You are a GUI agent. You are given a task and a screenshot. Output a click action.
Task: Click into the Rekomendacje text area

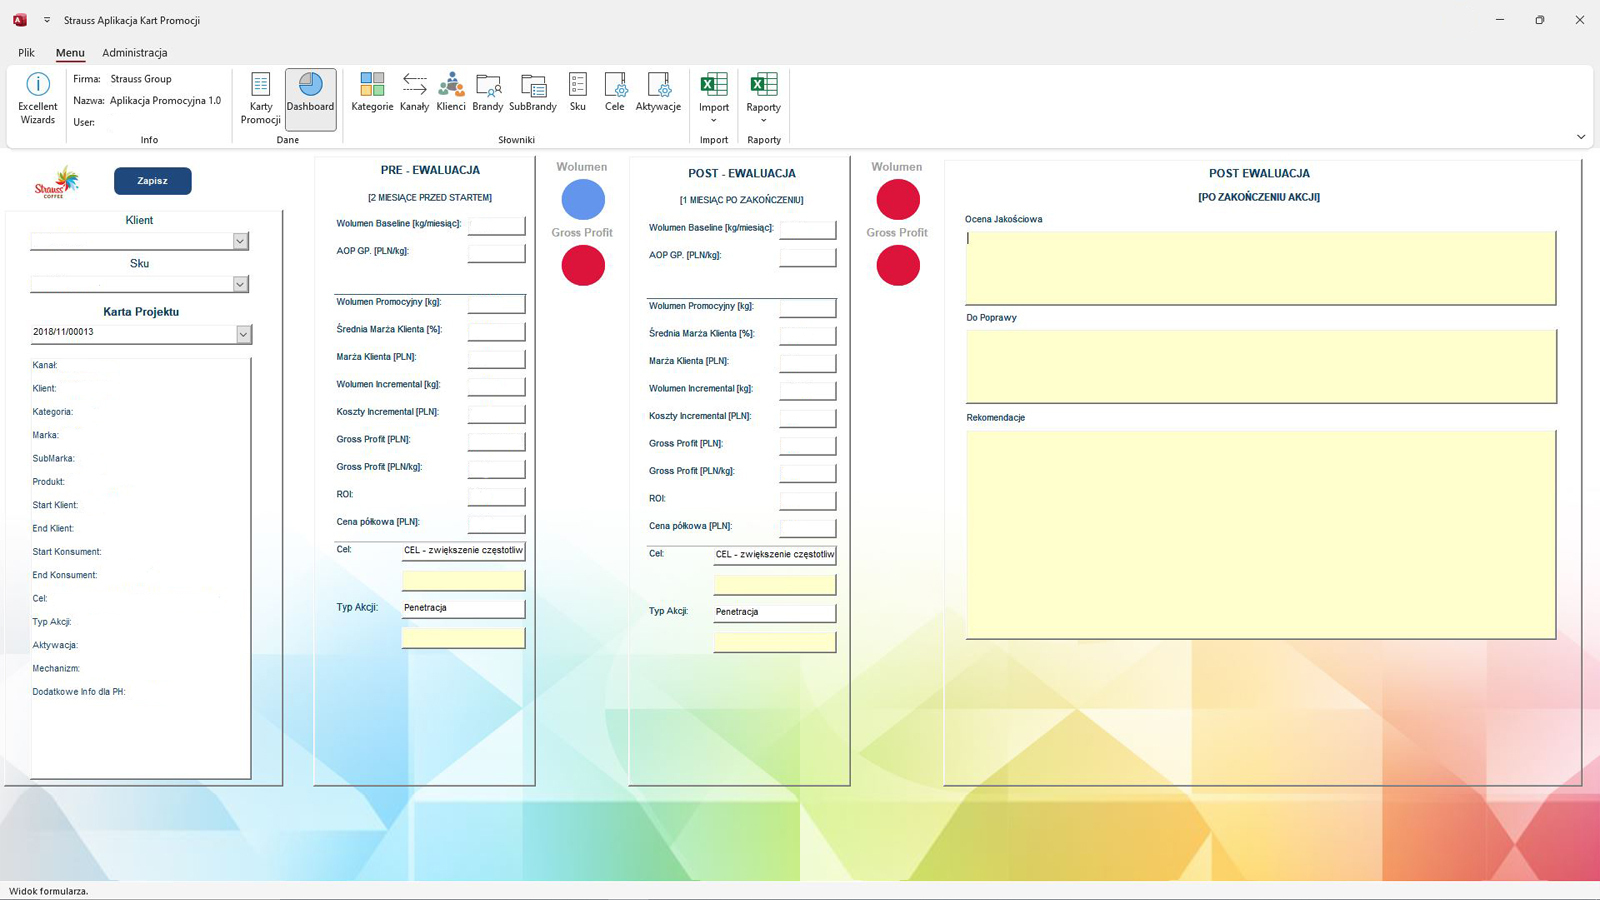click(1260, 534)
